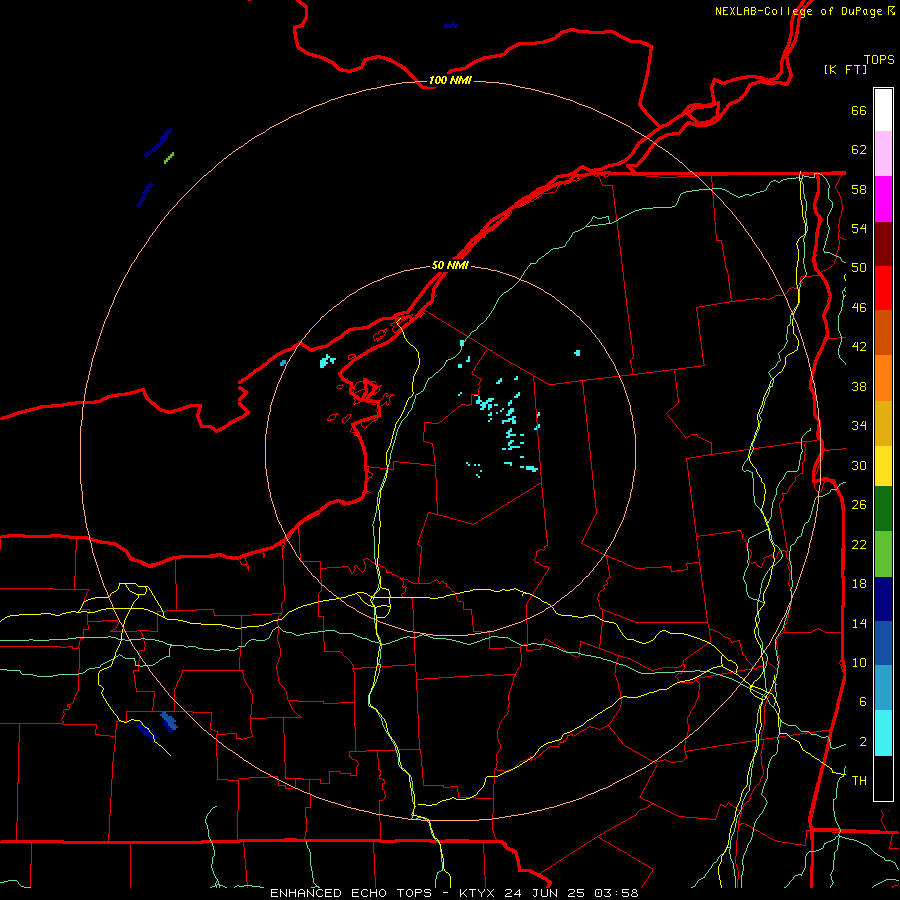The height and width of the screenshot is (900, 900).
Task: Click the '6' legend value
Action: click(863, 702)
